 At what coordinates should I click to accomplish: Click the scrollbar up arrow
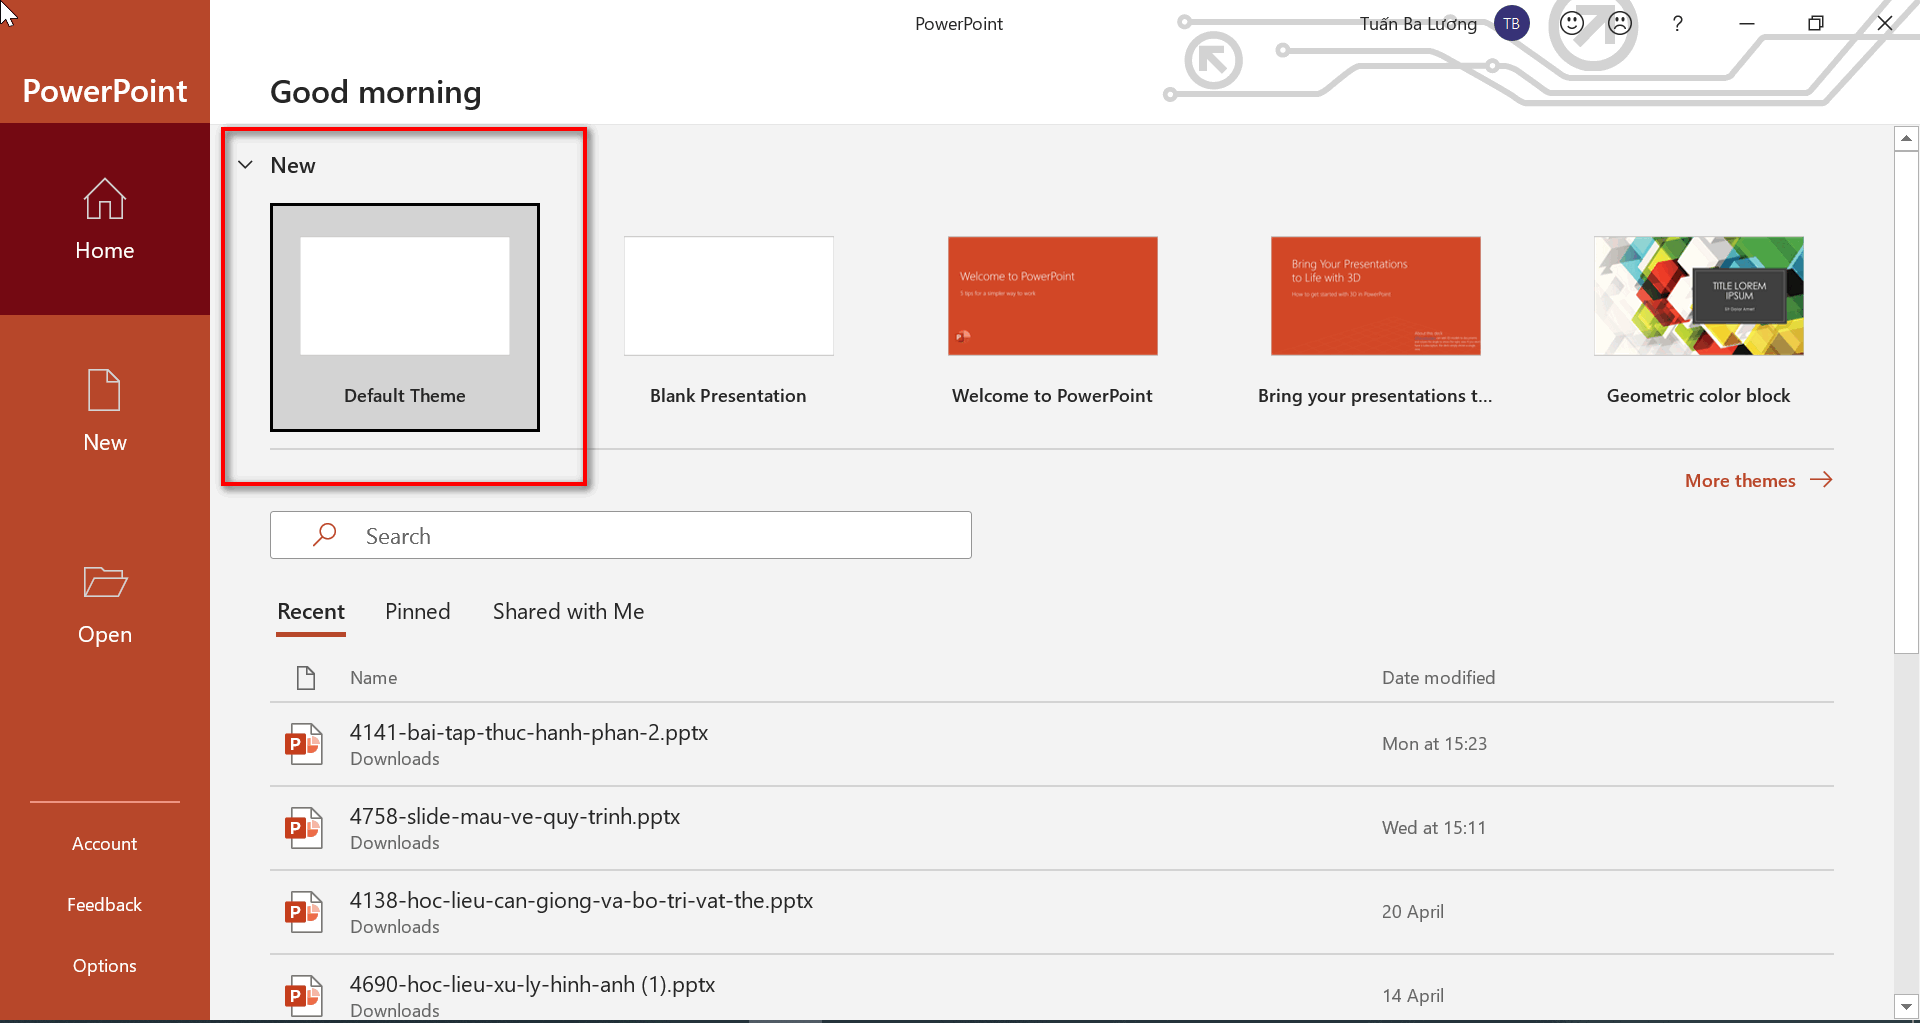tap(1907, 138)
